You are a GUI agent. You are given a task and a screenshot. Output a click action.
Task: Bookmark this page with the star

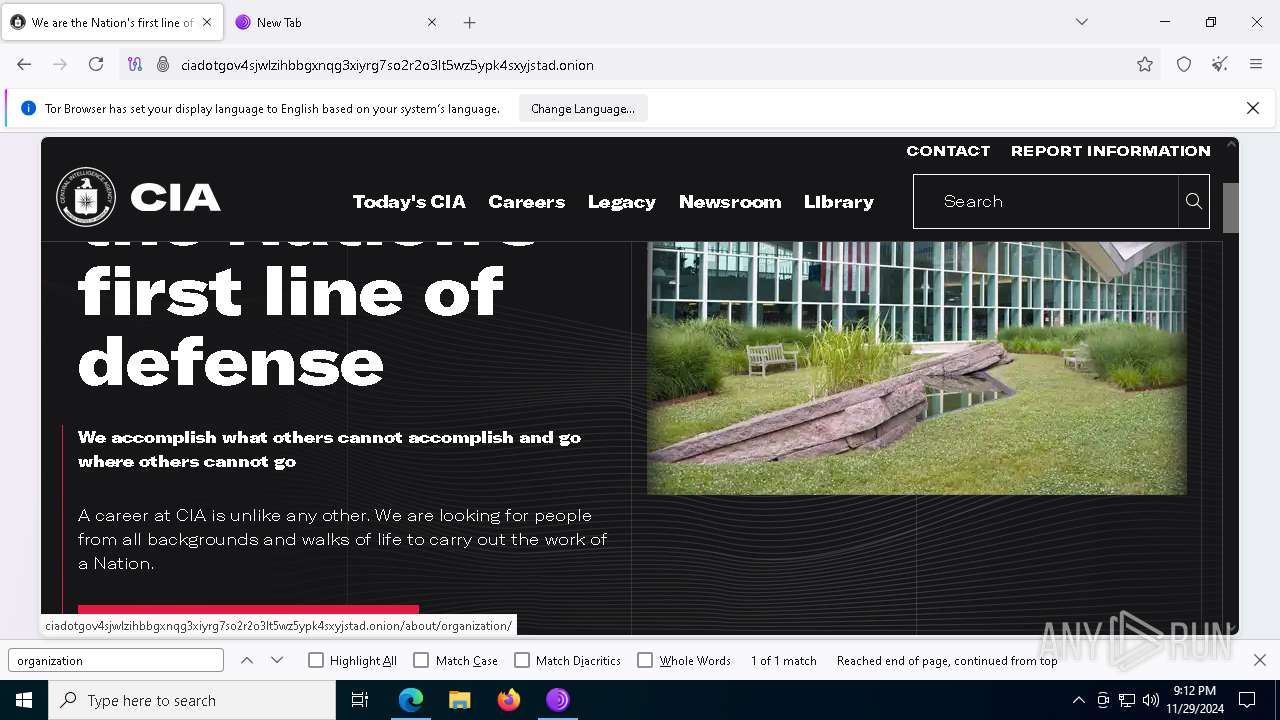[1145, 64]
